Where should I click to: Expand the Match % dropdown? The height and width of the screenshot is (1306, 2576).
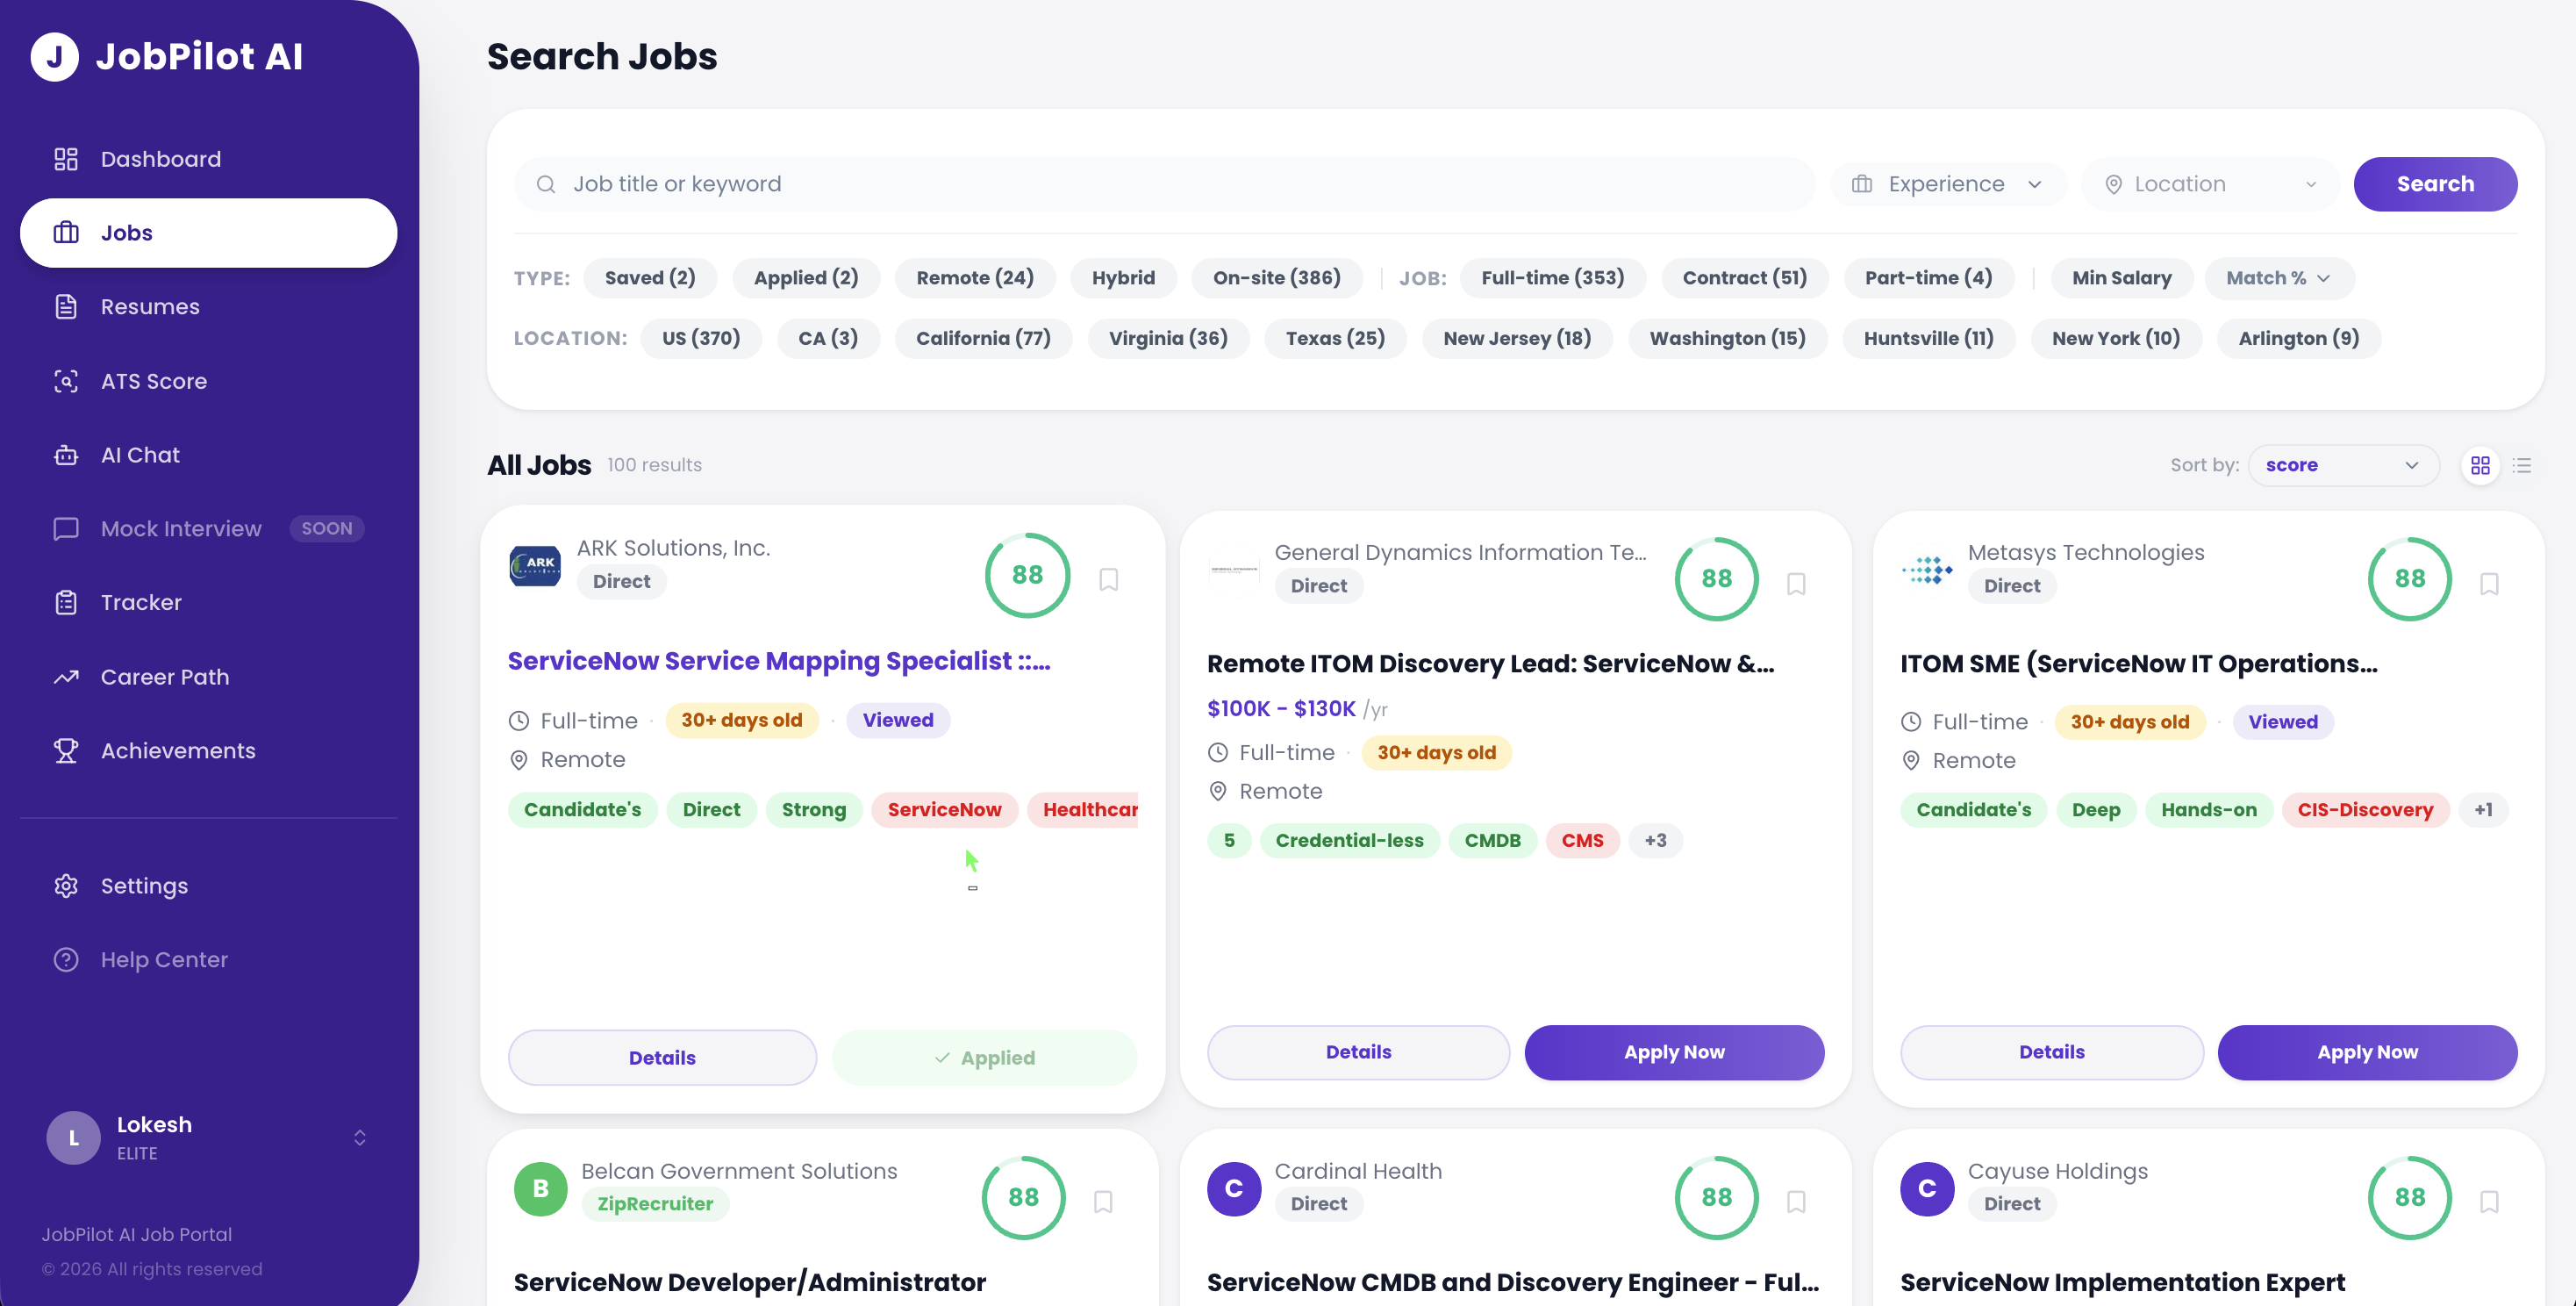click(x=2279, y=278)
